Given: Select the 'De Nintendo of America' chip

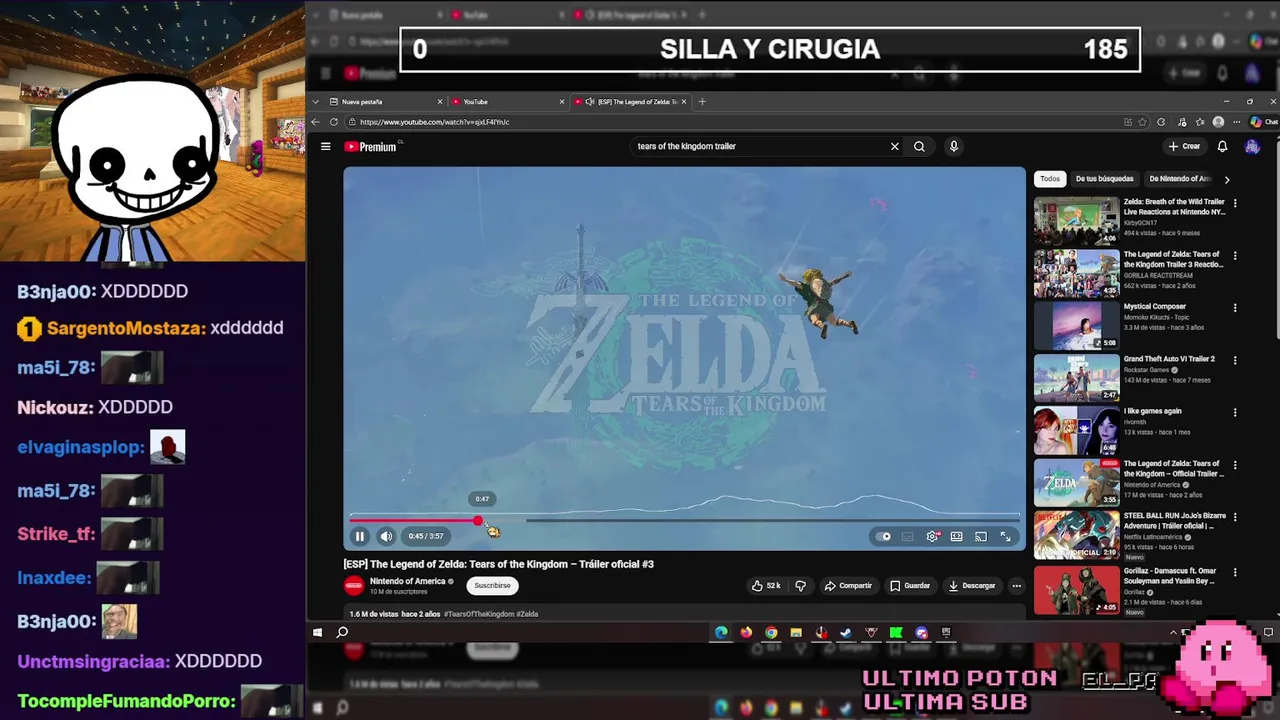Looking at the screenshot, I should (1181, 179).
